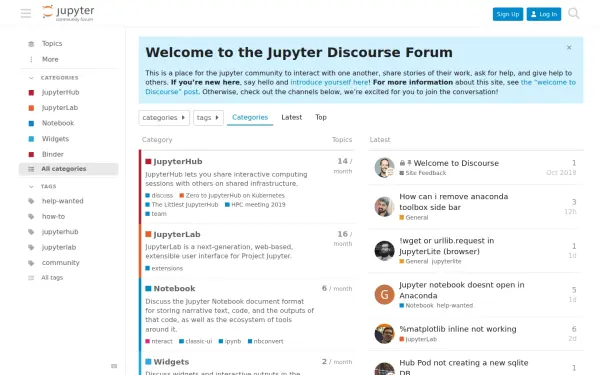Collapse the Tags sidebar section
The height and width of the screenshot is (375, 600).
48,186
